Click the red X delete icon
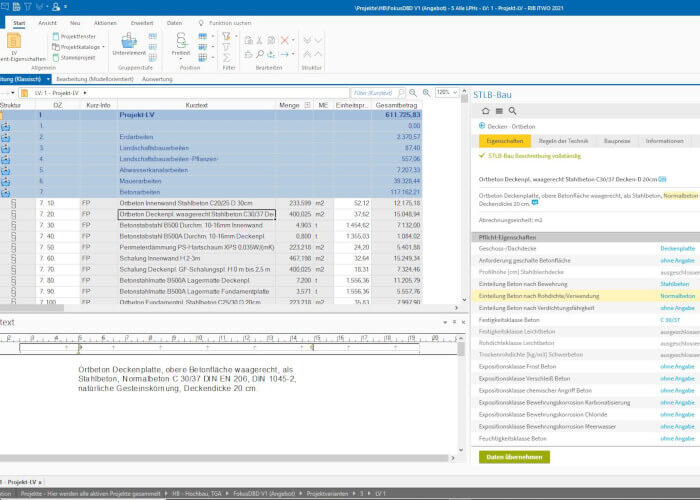Image resolution: width=700 pixels, height=500 pixels. (284, 41)
